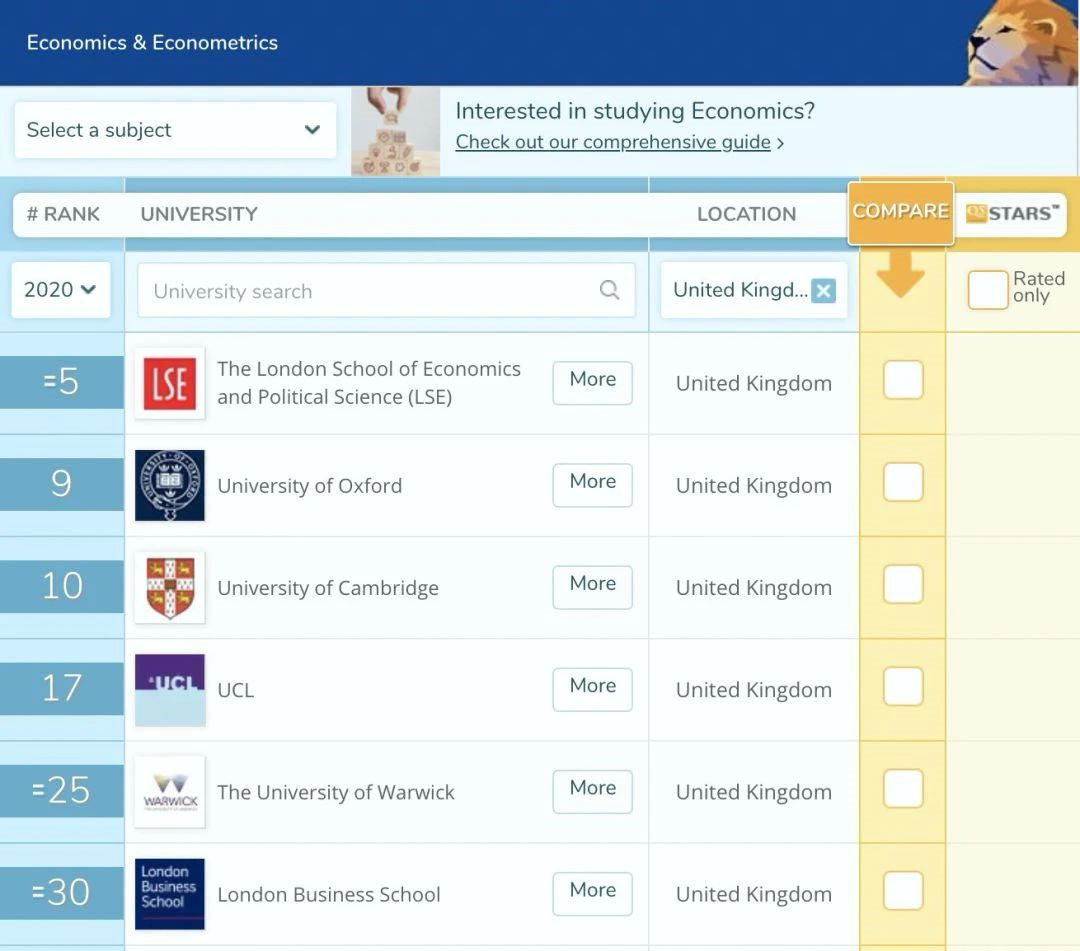
Task: Check LSE's compare checkbox
Action: pos(902,380)
